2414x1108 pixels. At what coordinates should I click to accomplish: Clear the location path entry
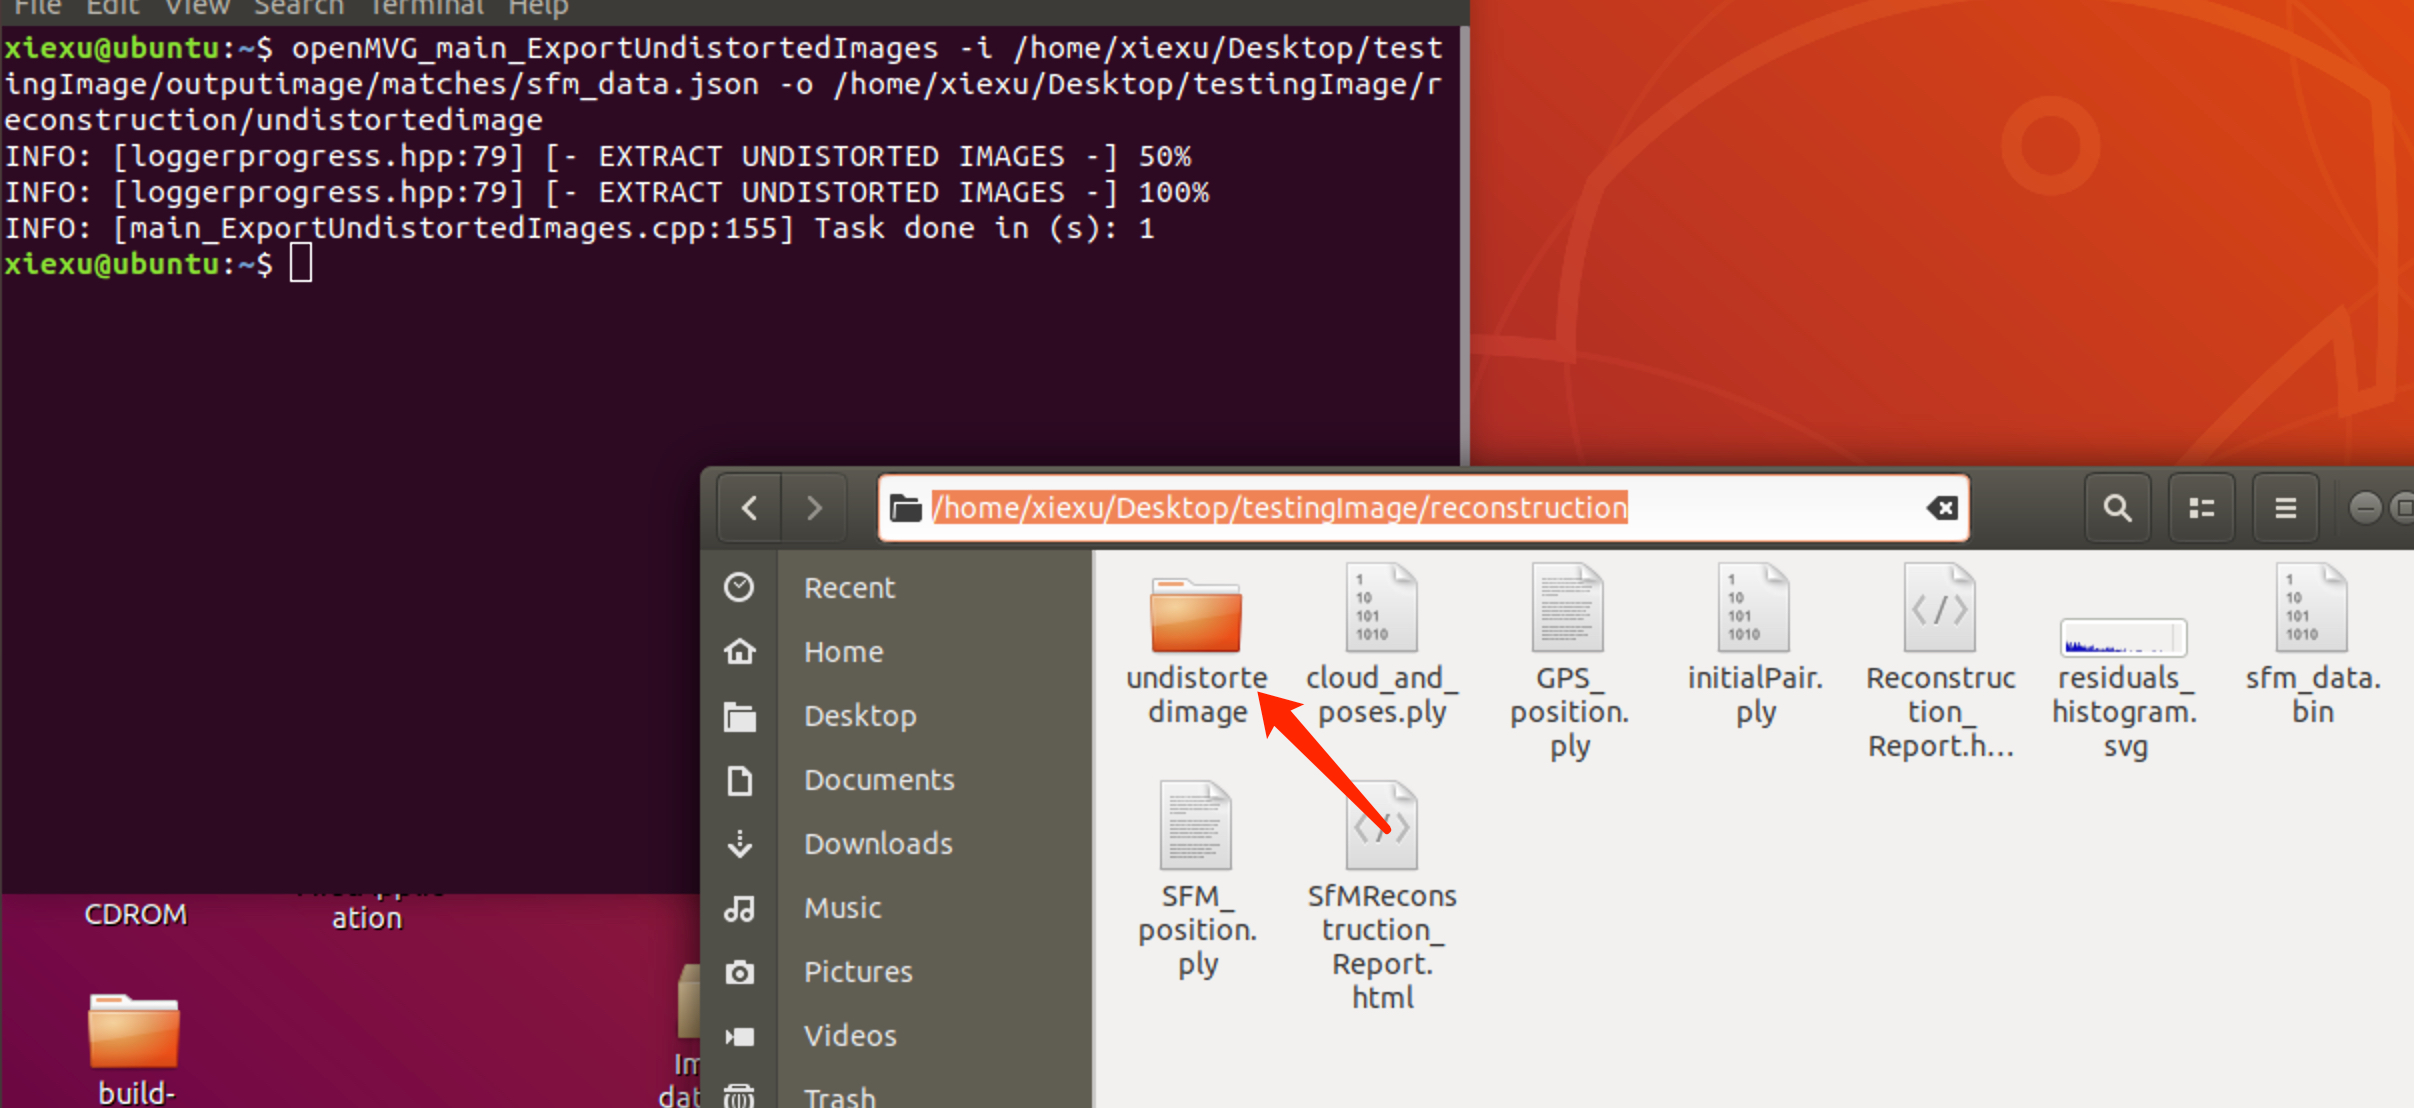coord(1941,508)
